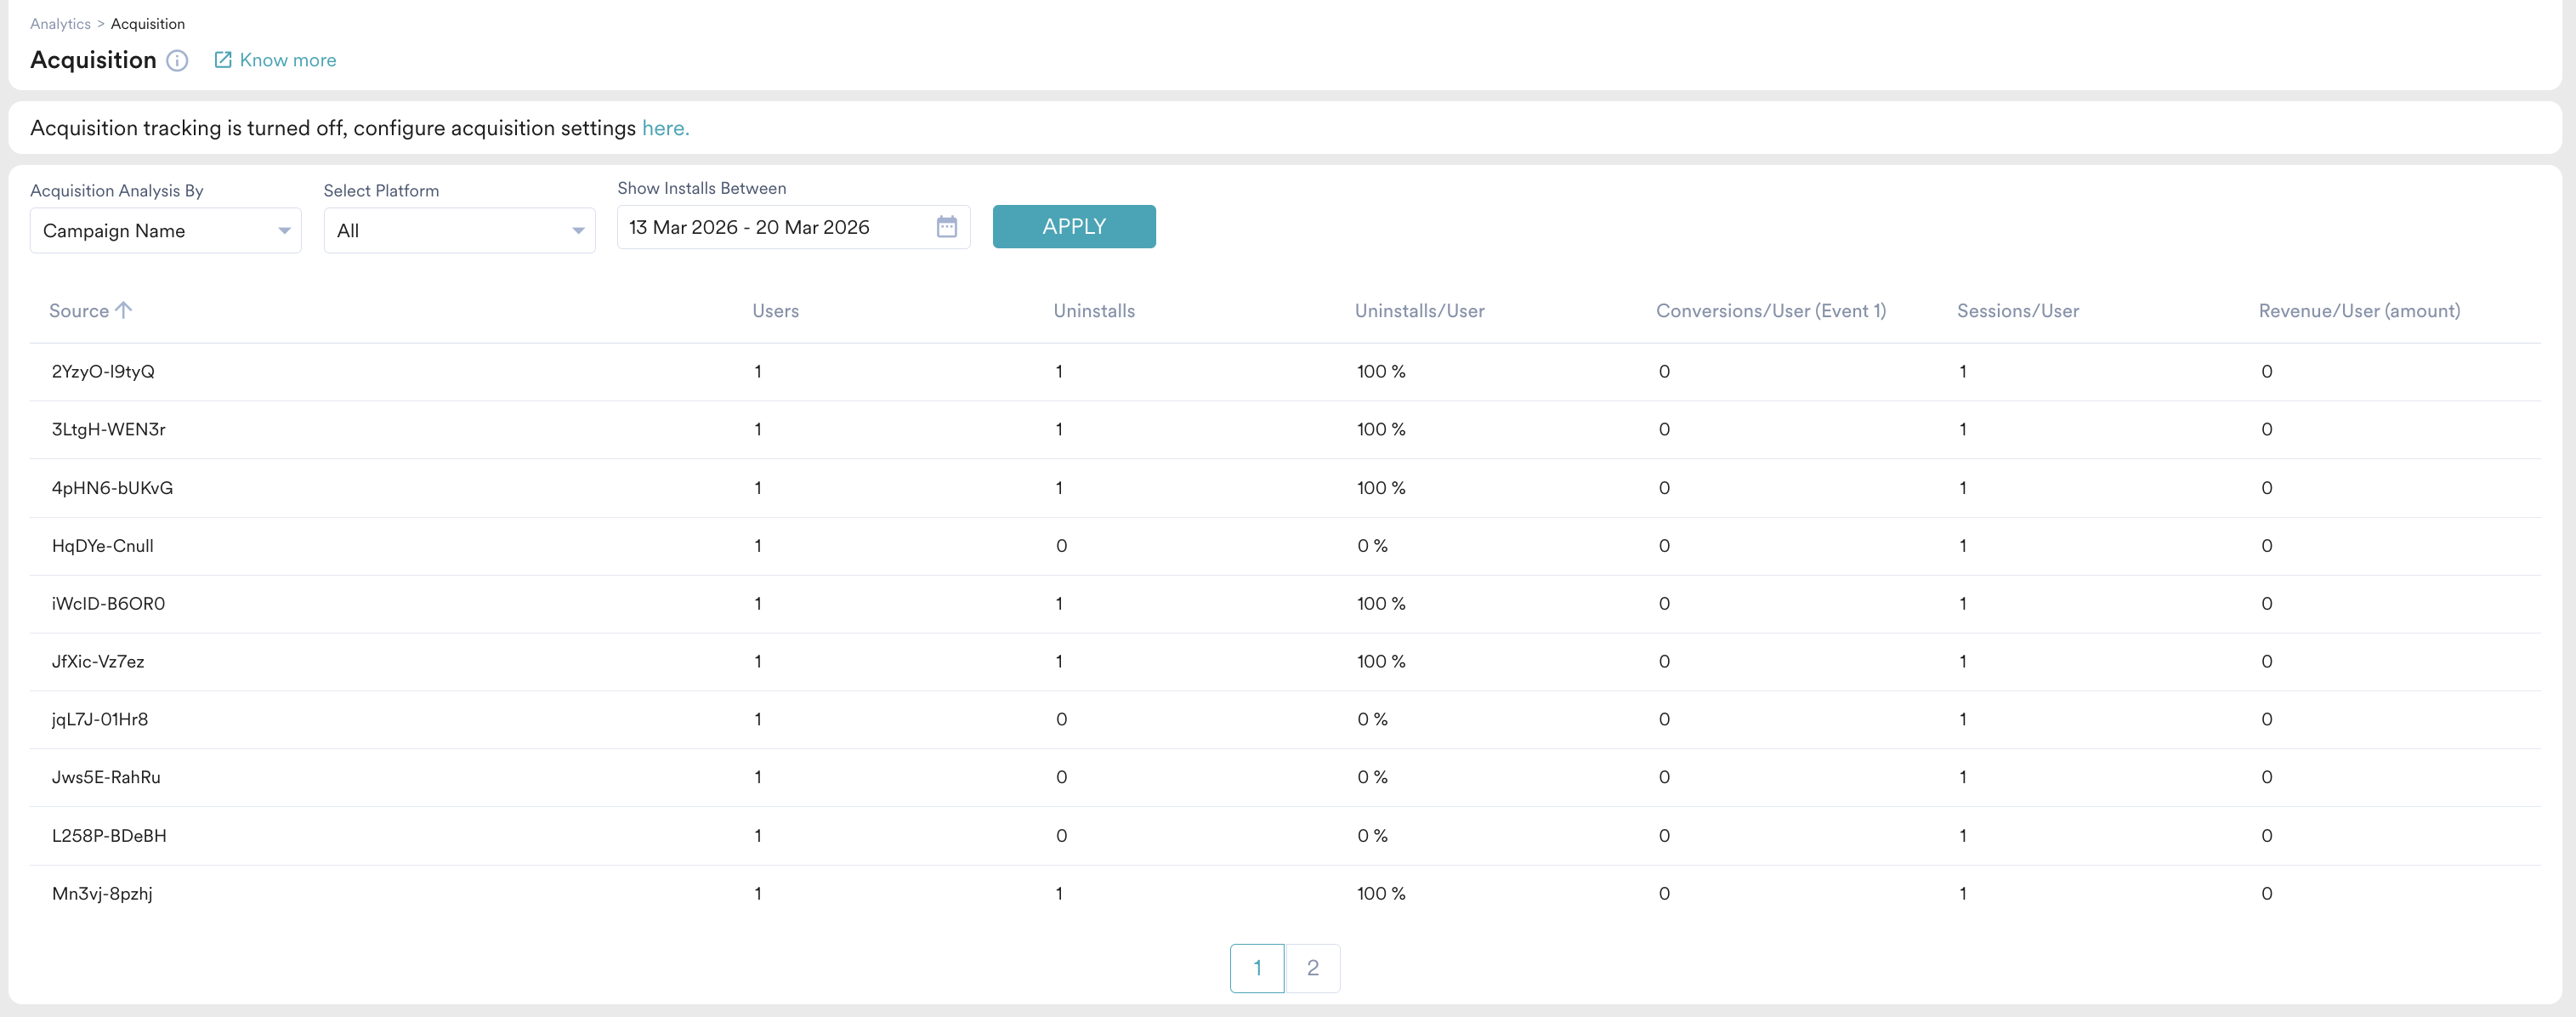This screenshot has width=2576, height=1017.
Task: Click the APPLY button
Action: click(x=1073, y=227)
